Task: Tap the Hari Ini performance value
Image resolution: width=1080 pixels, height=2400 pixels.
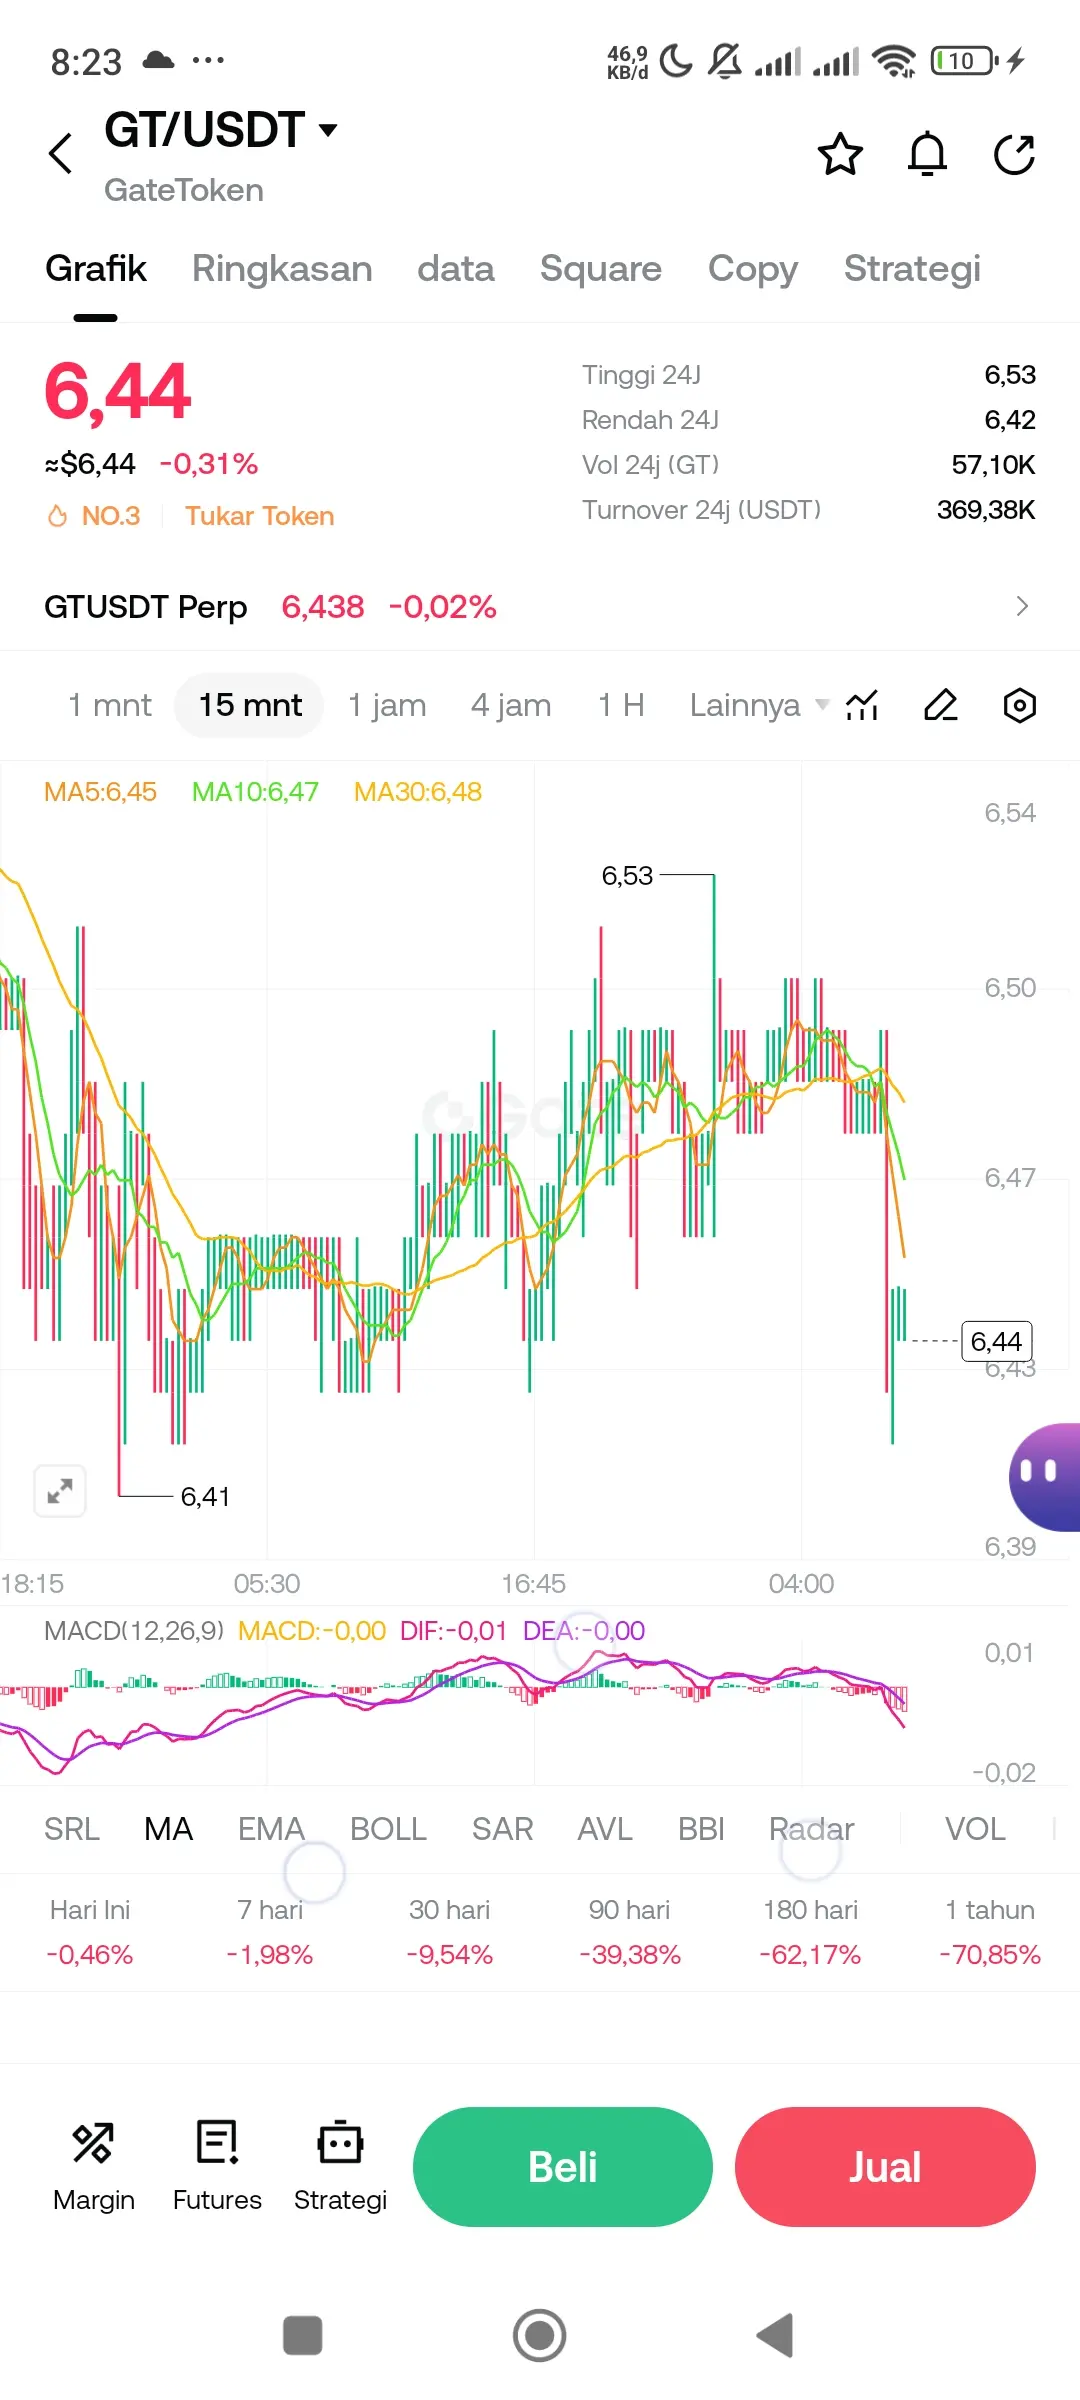Action: tap(90, 1955)
